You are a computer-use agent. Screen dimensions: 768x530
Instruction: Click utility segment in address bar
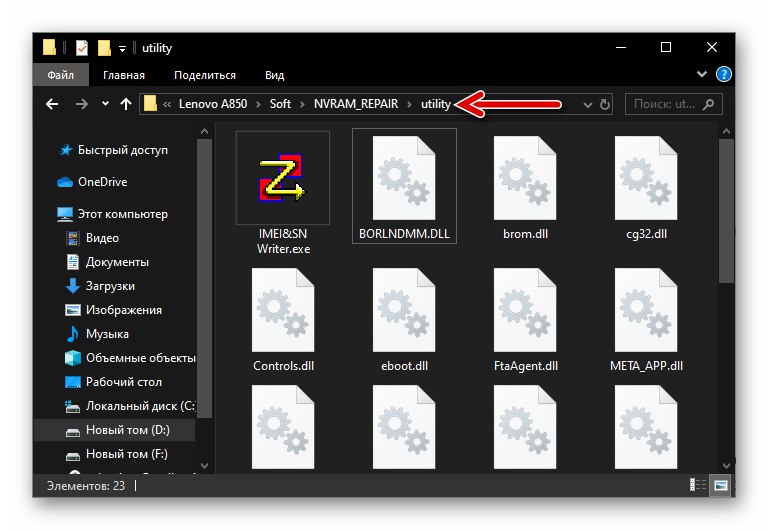[435, 104]
